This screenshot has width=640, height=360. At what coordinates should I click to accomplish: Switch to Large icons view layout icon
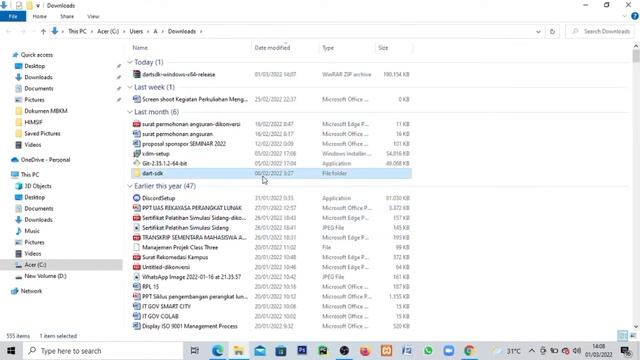click(x=633, y=336)
